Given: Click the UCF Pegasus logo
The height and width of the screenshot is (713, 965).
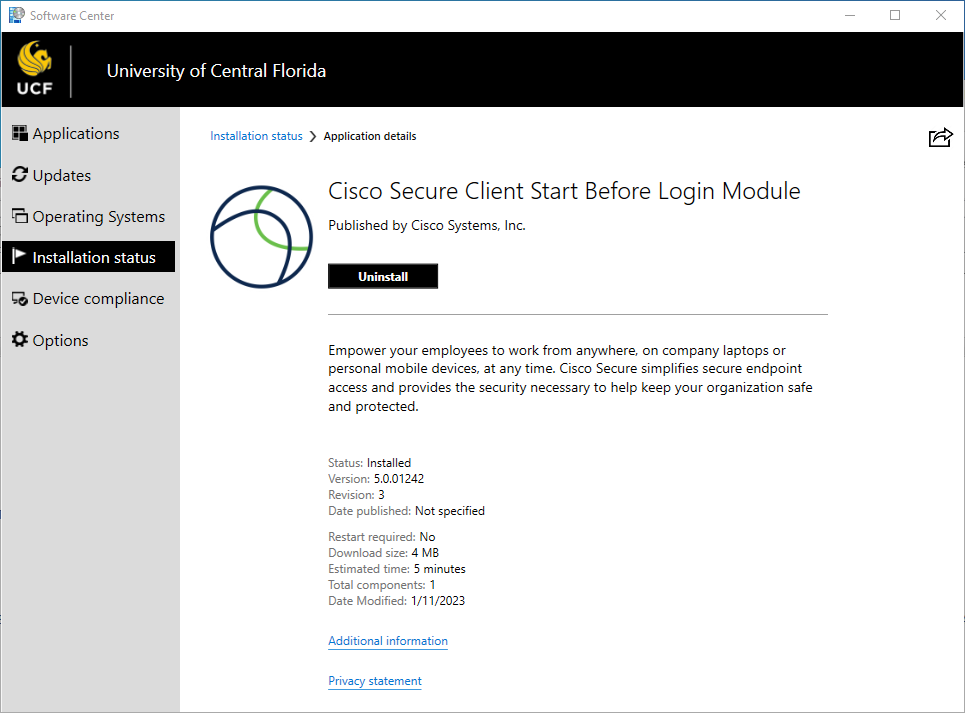Looking at the screenshot, I should [35, 69].
